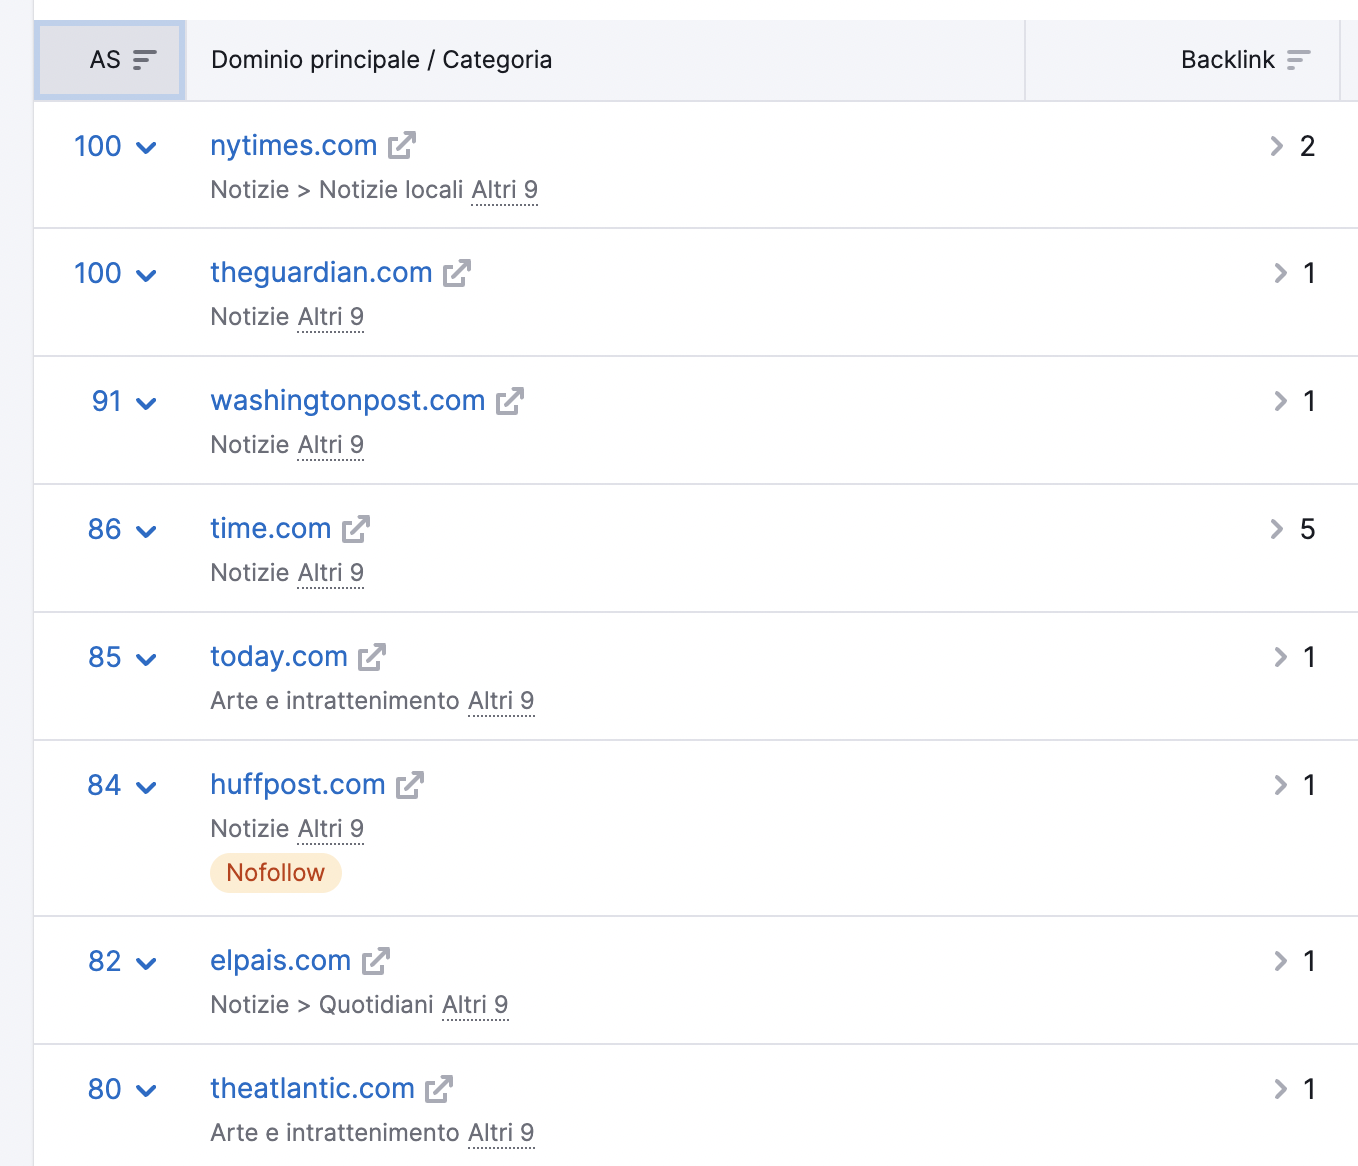1358x1166 pixels.
Task: Show Altri 9 categories for nytimes.com
Action: coord(505,190)
